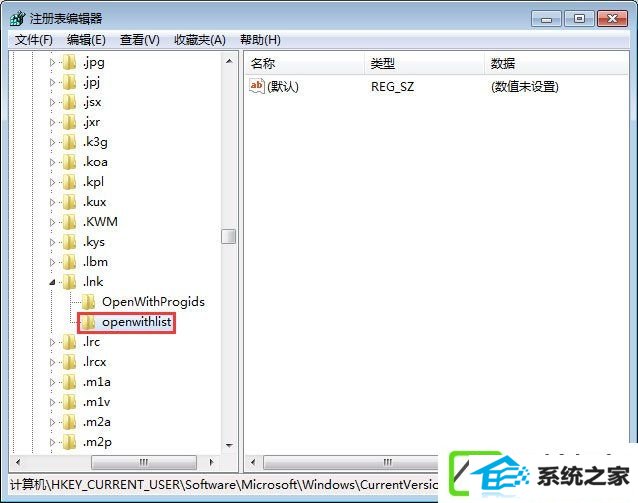The image size is (638, 503).
Task: Expand the .jsx key
Action: click(52, 102)
